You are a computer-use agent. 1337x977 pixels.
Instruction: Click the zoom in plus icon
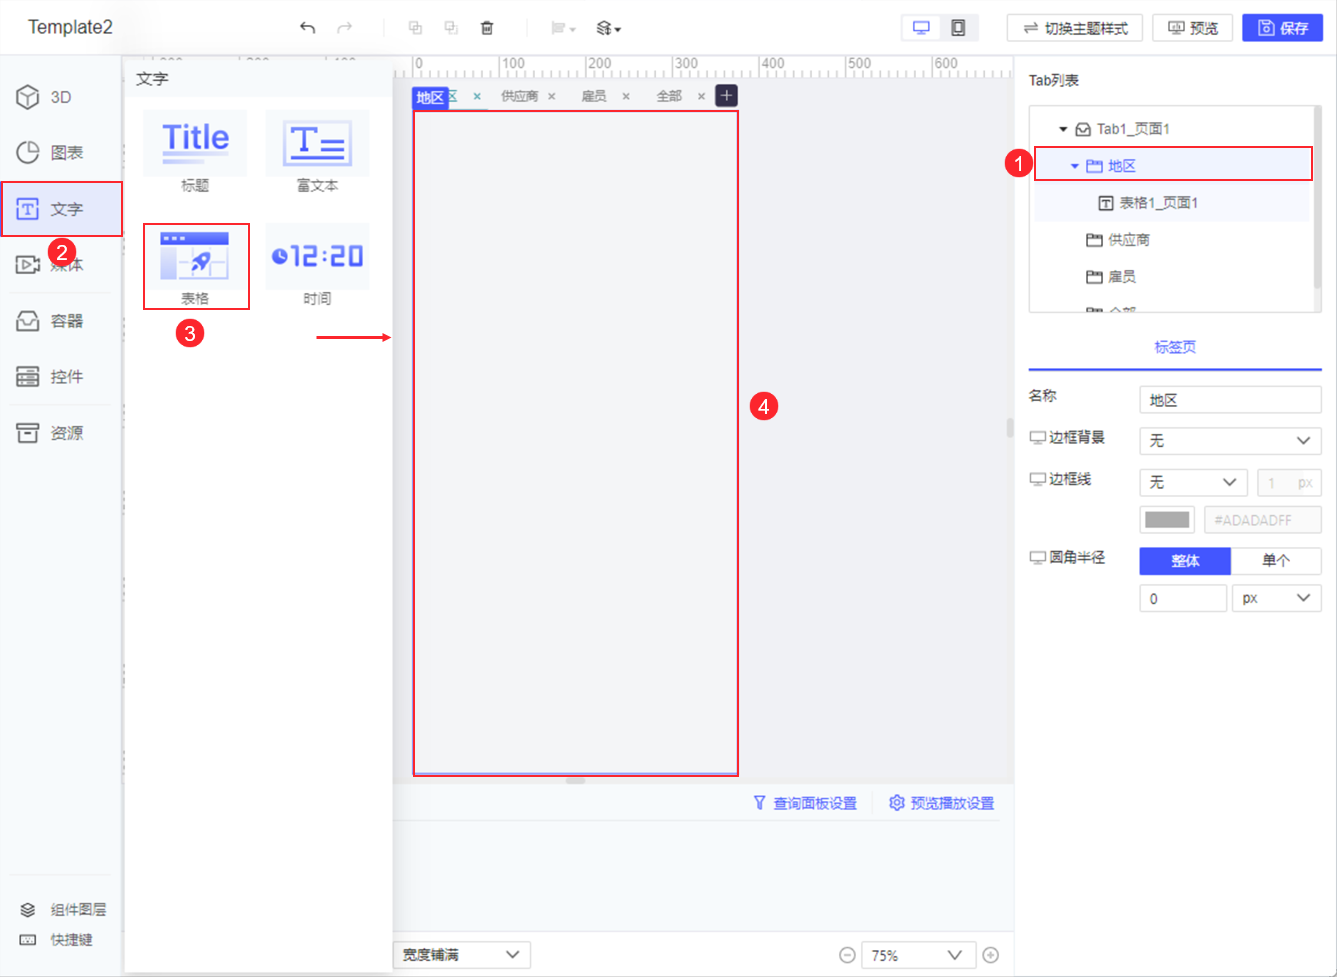click(991, 955)
